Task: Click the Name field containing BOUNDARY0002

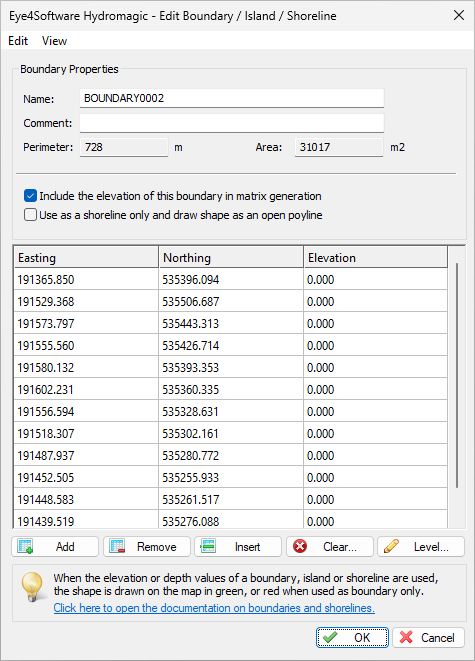Action: pyautogui.click(x=232, y=98)
